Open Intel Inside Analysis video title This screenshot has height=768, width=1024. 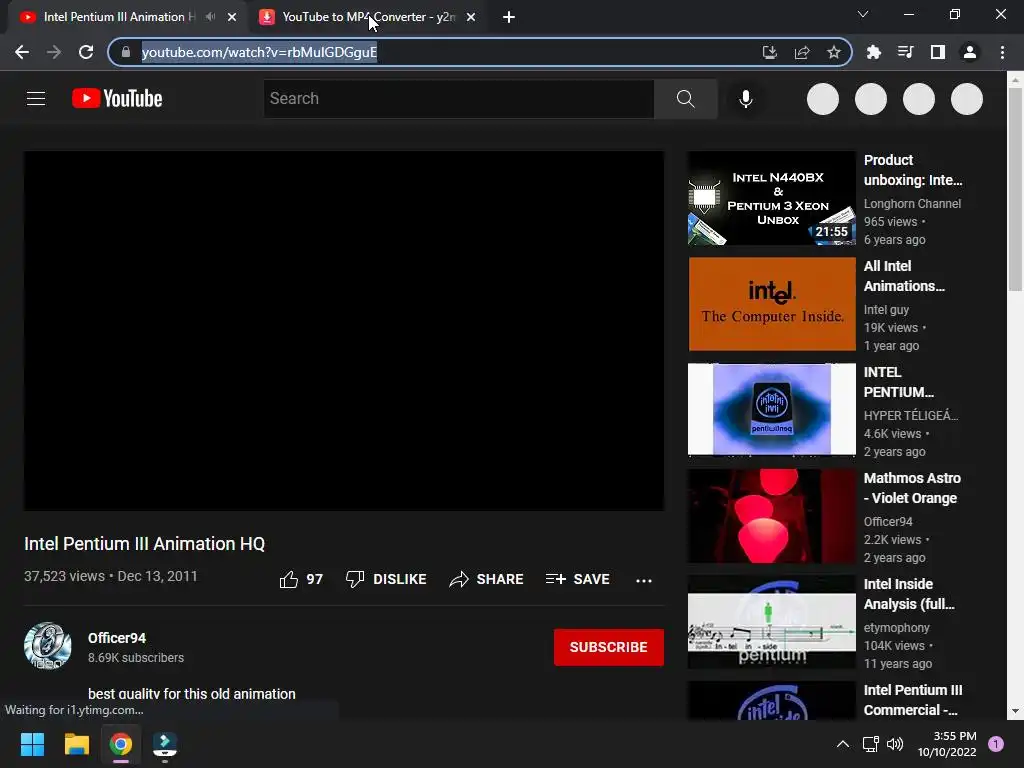(909, 594)
